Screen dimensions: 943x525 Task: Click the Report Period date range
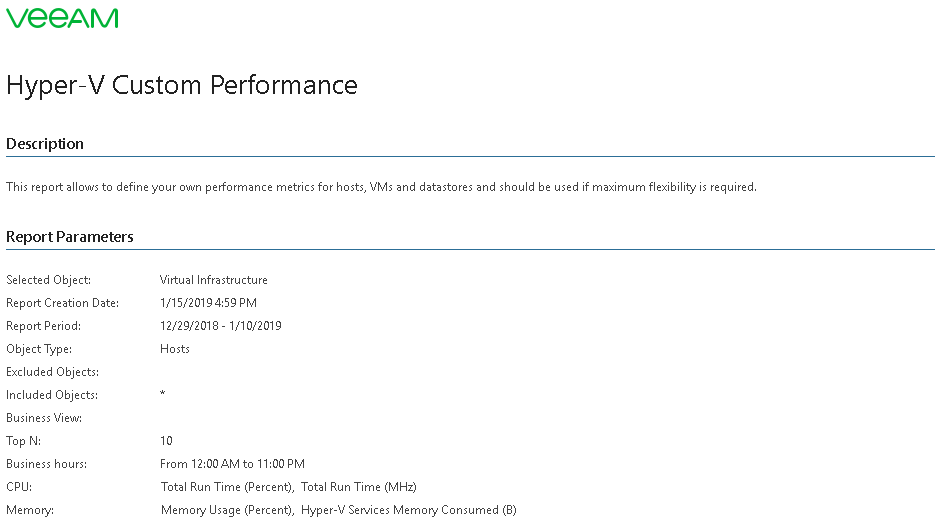tap(221, 326)
